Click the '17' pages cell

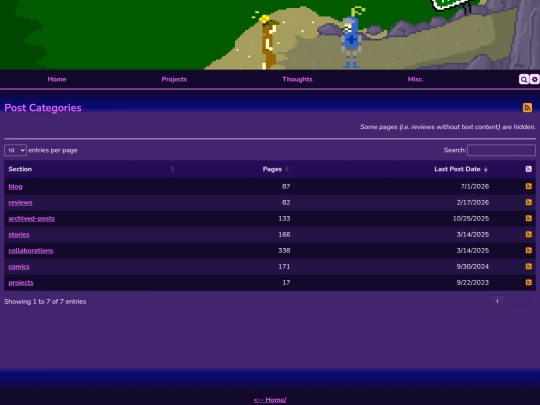pos(286,282)
